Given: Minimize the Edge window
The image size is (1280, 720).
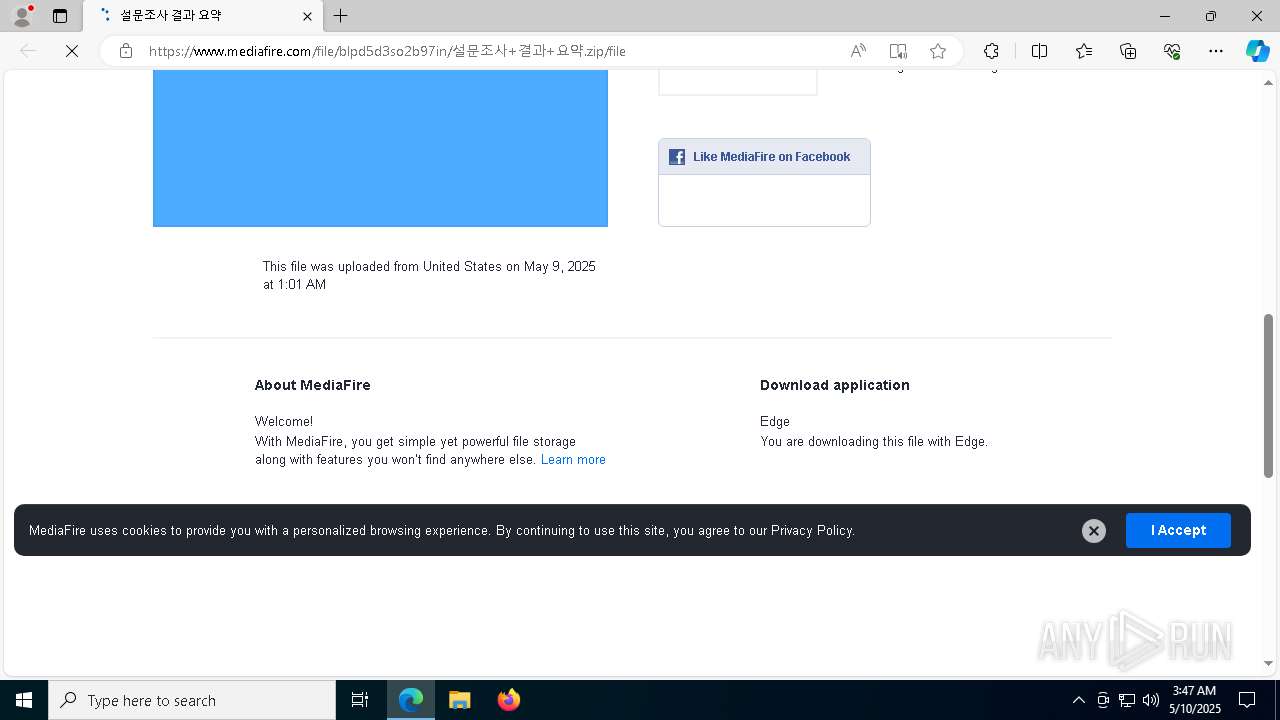Looking at the screenshot, I should click(x=1165, y=16).
